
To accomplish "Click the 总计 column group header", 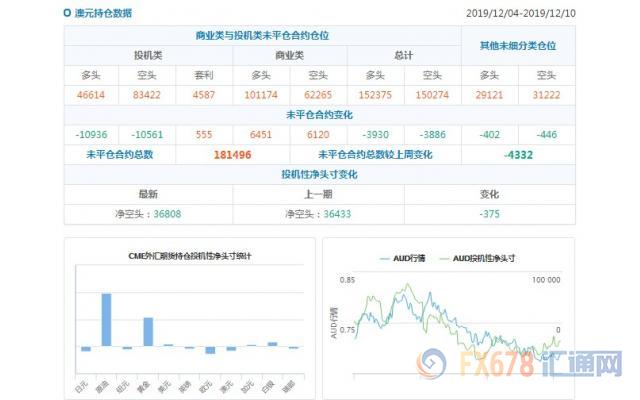I will coord(403,56).
